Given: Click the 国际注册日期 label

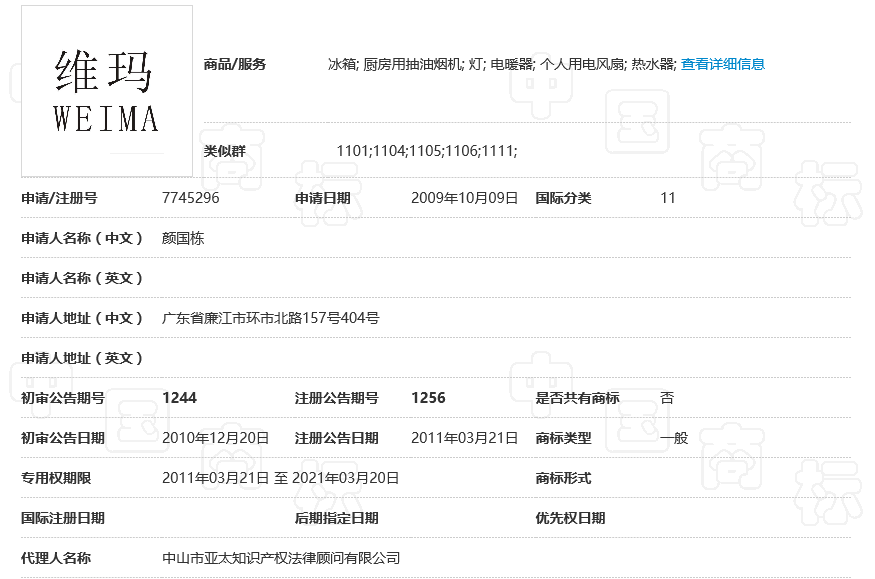Looking at the screenshot, I should tap(63, 518).
